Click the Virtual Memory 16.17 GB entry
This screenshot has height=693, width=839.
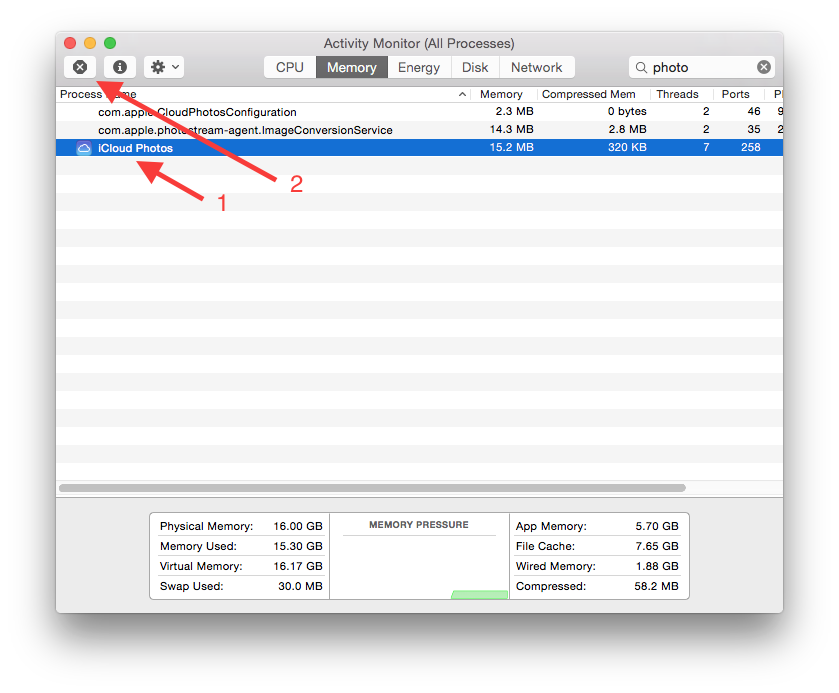point(241,566)
